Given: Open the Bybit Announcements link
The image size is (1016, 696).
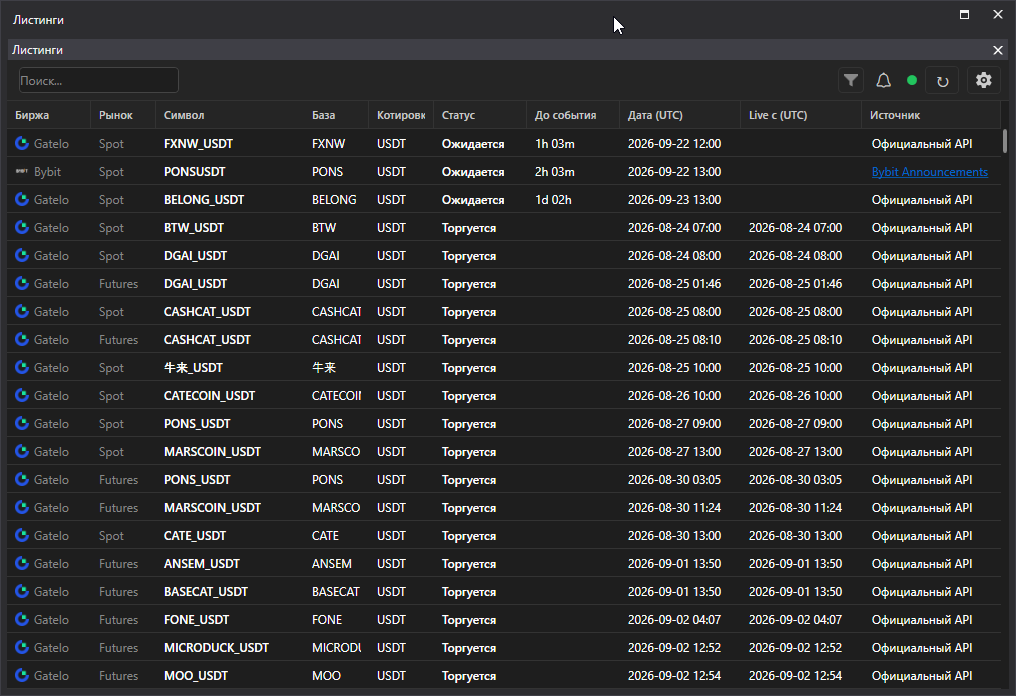Looking at the screenshot, I should click(929, 172).
